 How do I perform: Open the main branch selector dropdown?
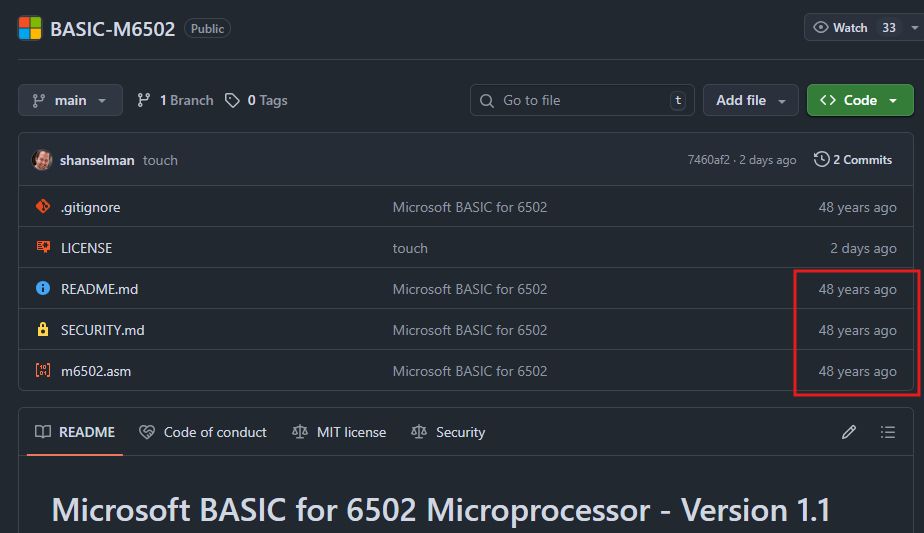[x=70, y=100]
